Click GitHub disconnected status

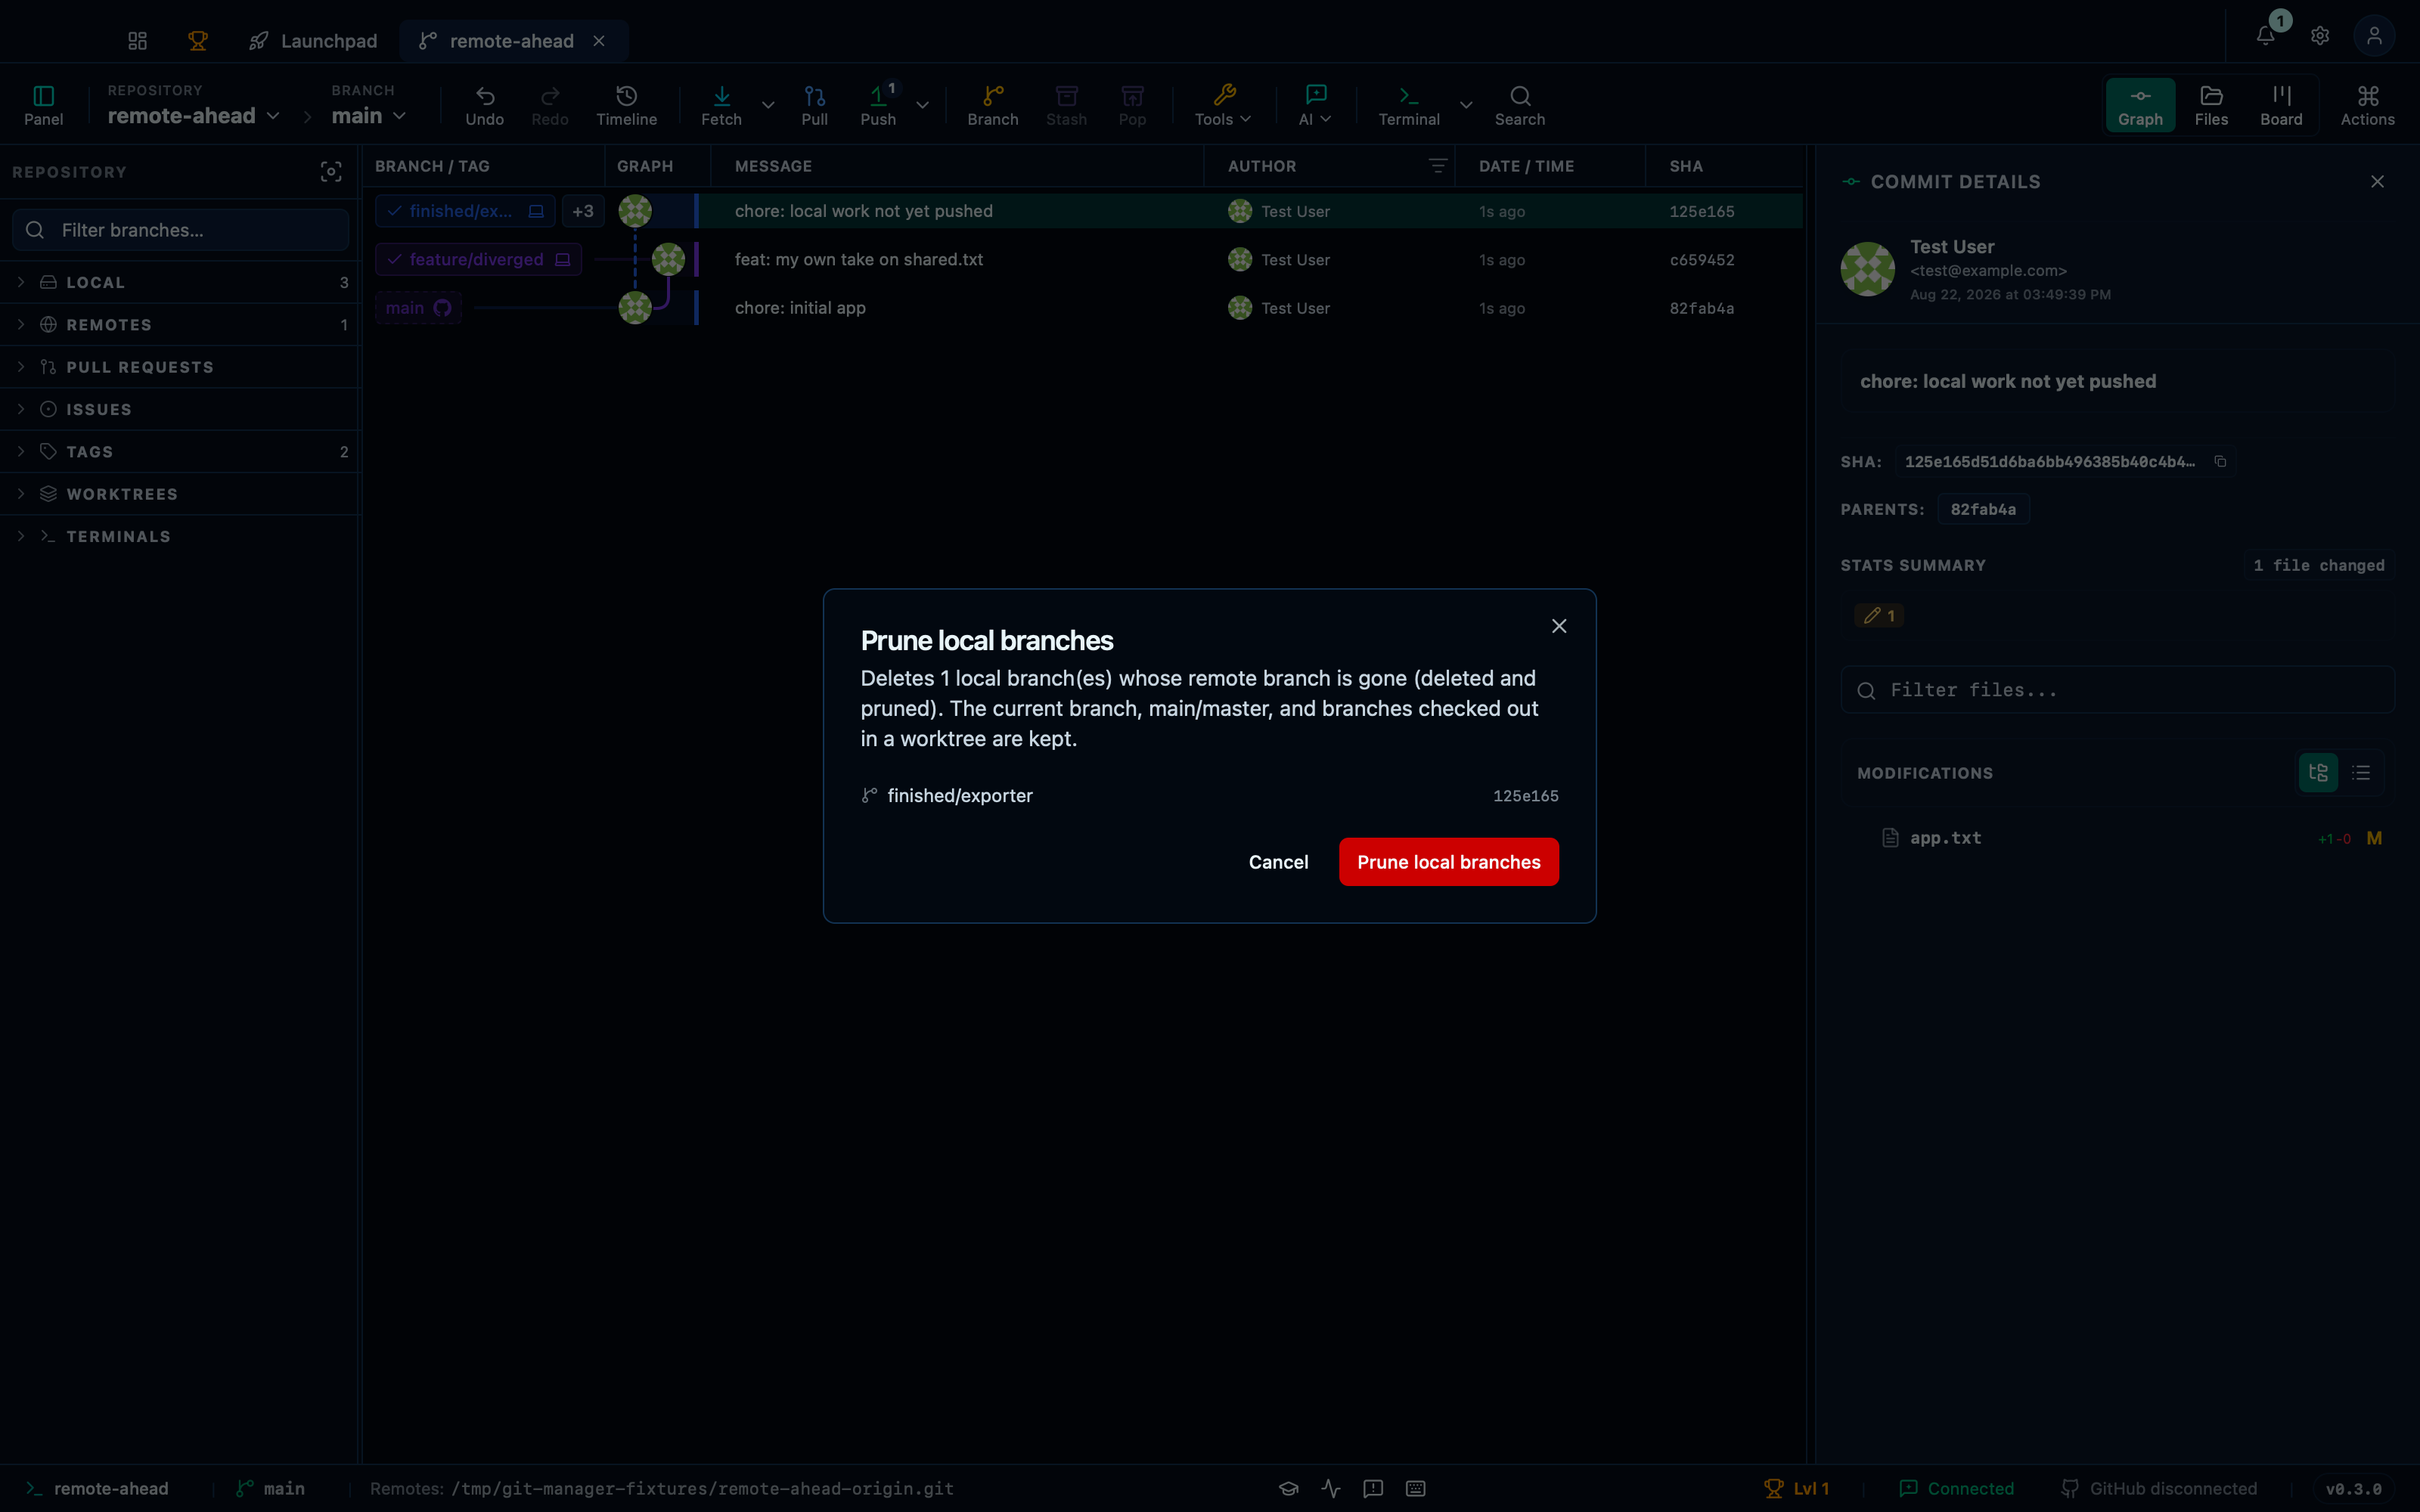tap(2159, 1489)
